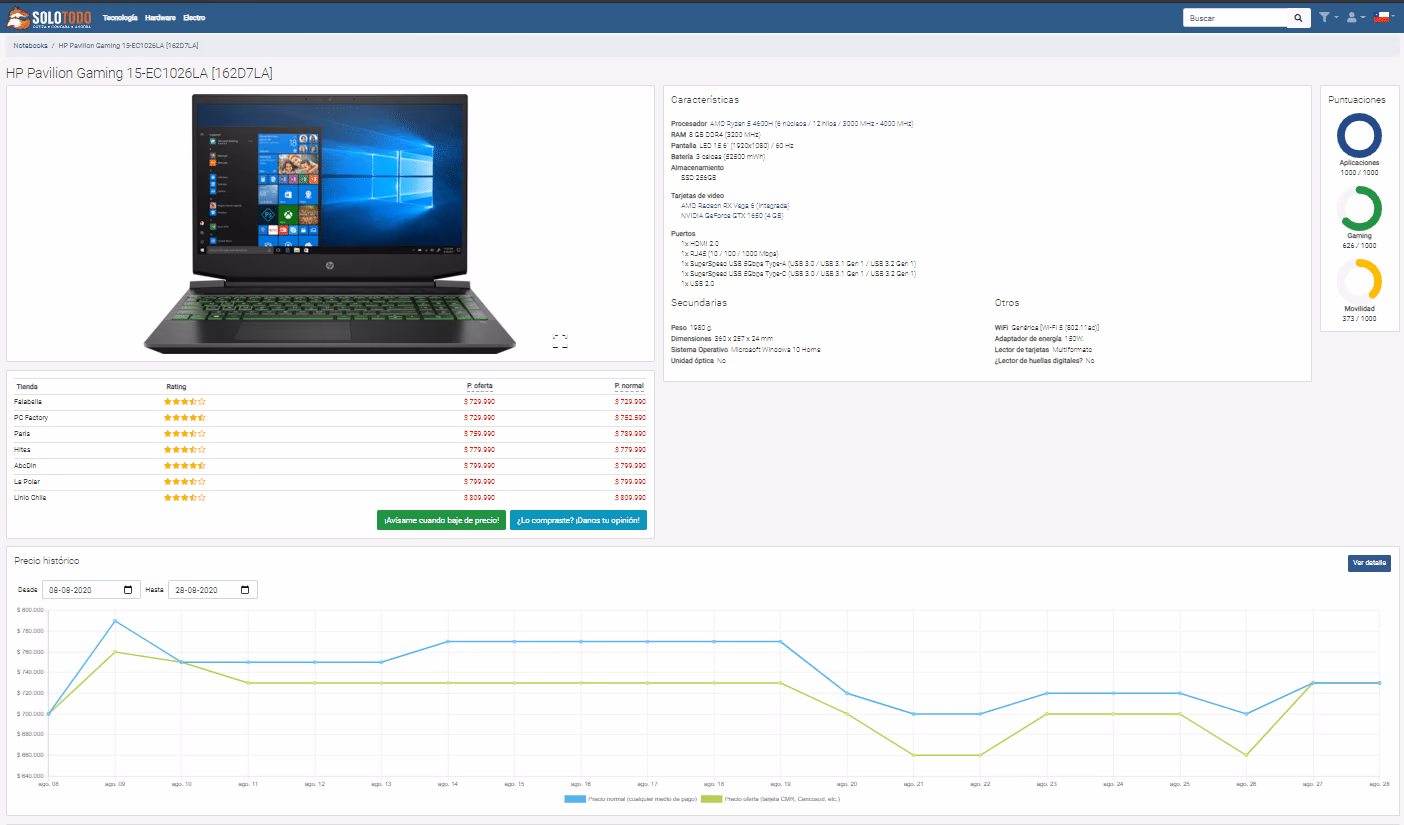
Task: Click the Hasta date field
Action: 212,590
